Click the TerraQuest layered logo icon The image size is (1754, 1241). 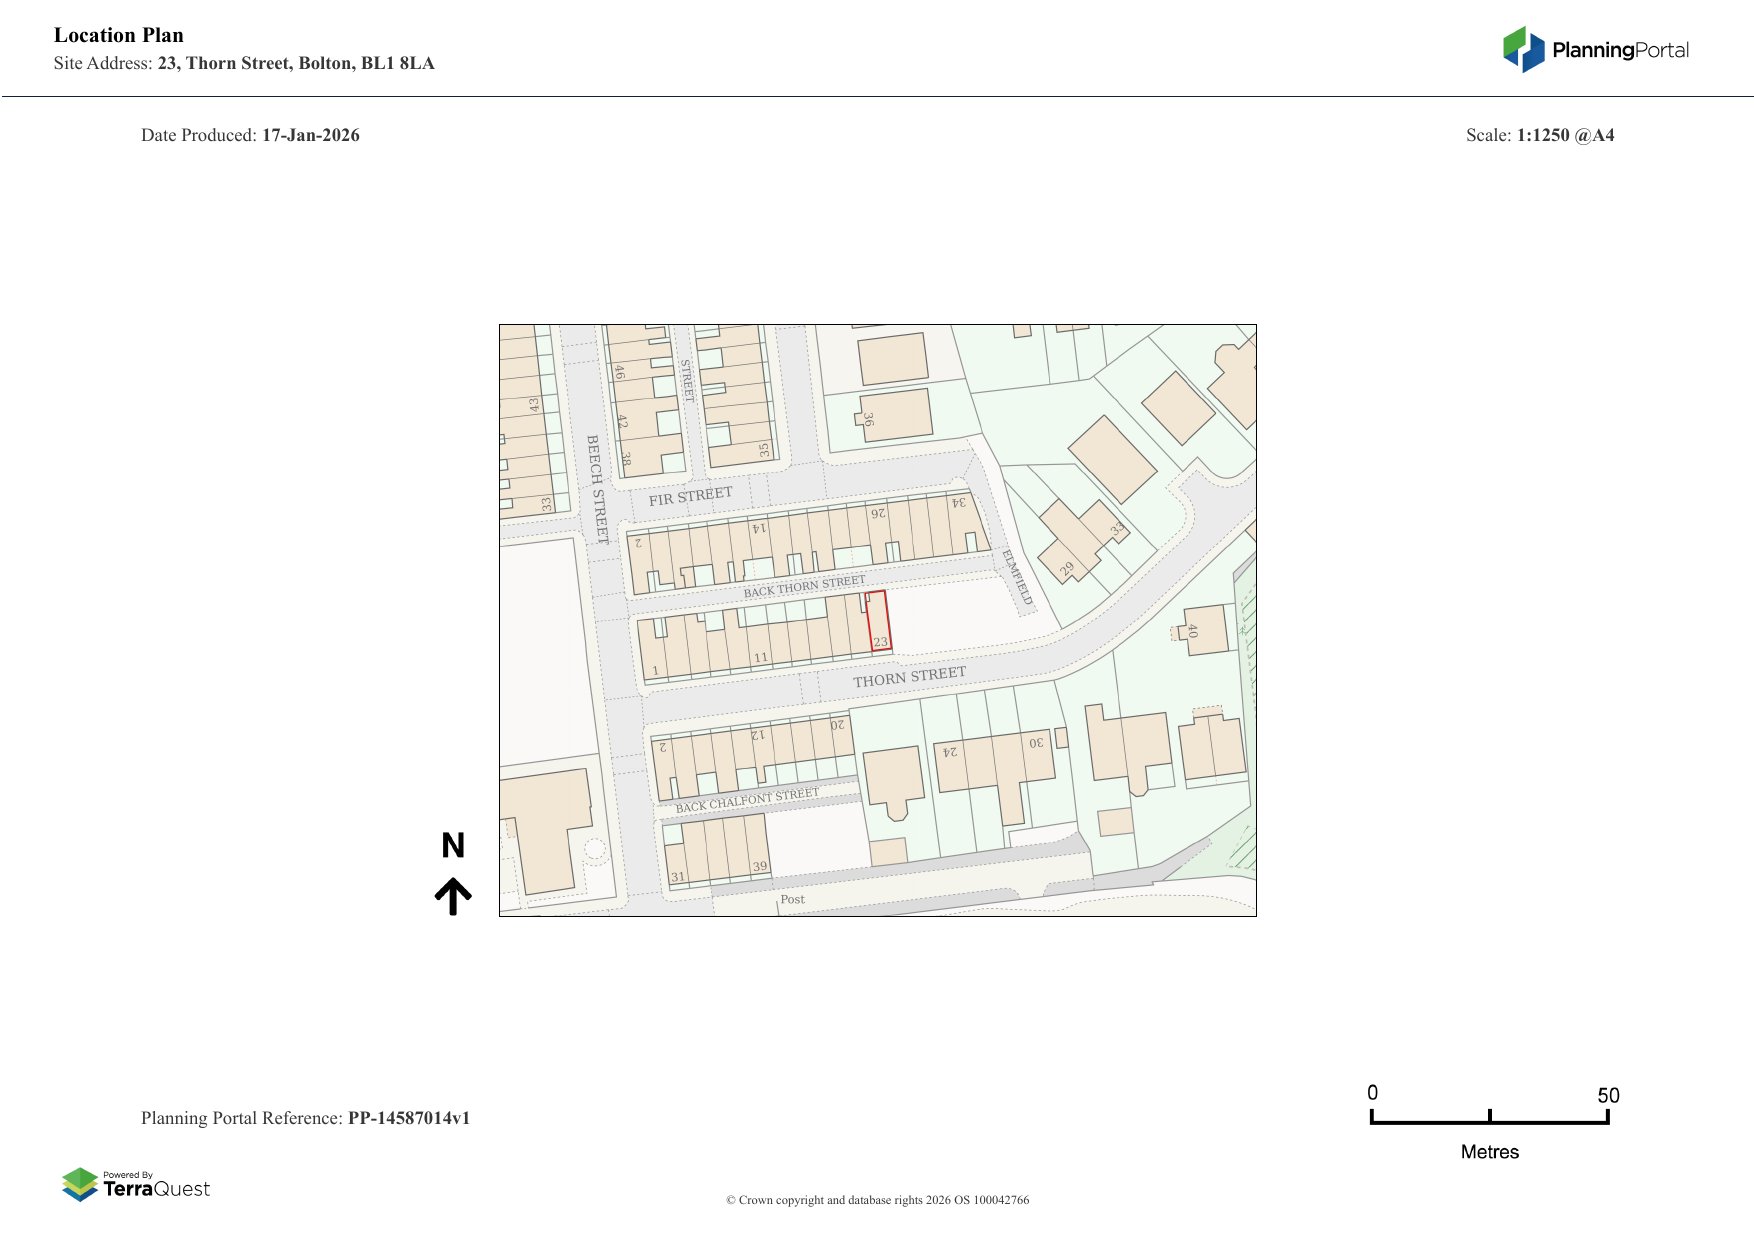click(x=80, y=1184)
